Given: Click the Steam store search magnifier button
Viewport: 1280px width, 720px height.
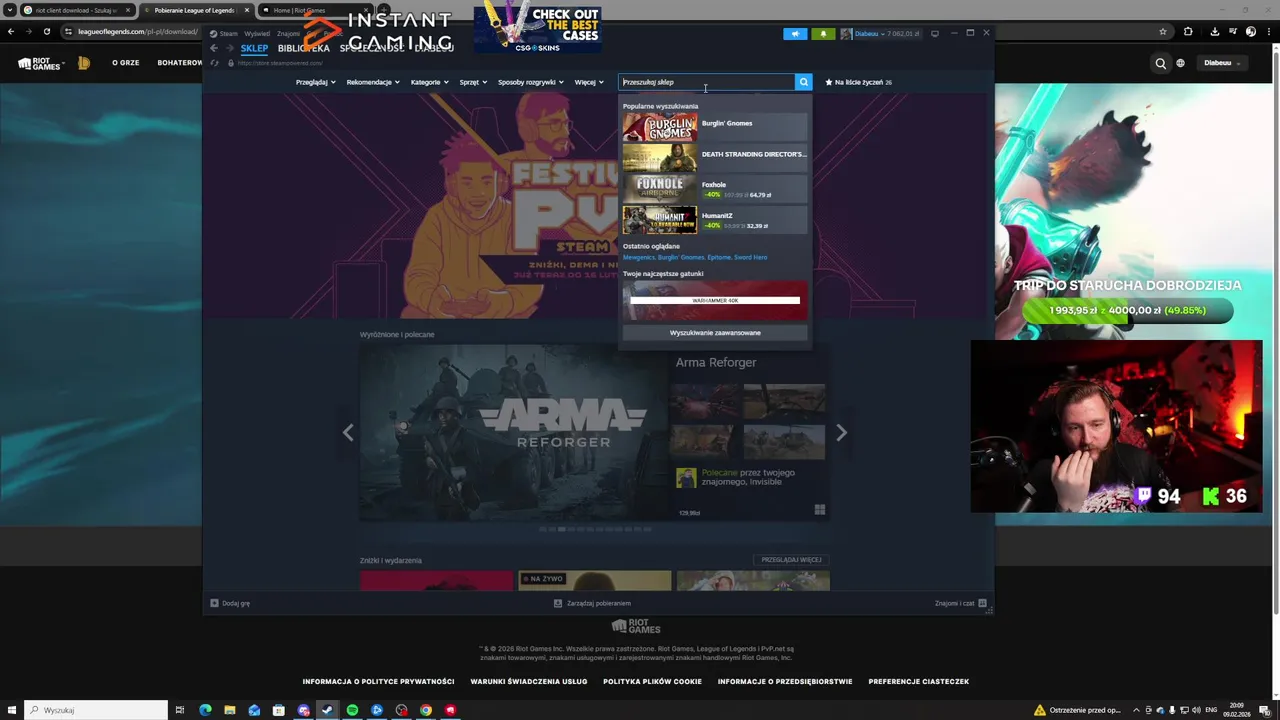Looking at the screenshot, I should pos(803,82).
